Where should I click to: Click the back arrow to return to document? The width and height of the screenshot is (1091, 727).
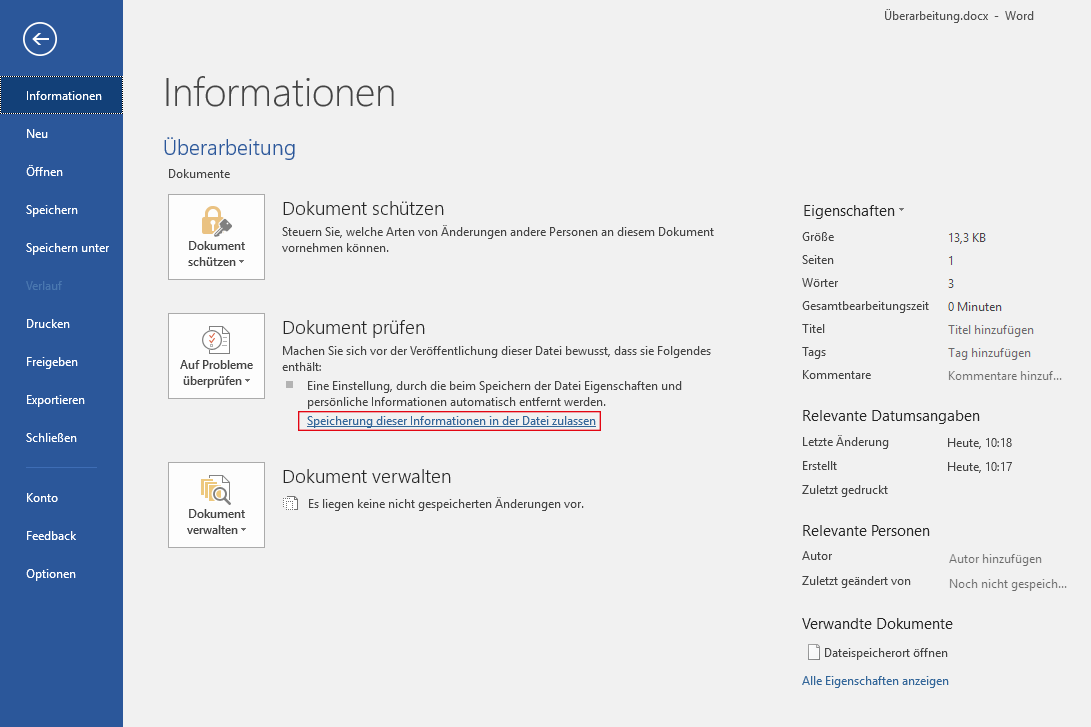pos(40,39)
